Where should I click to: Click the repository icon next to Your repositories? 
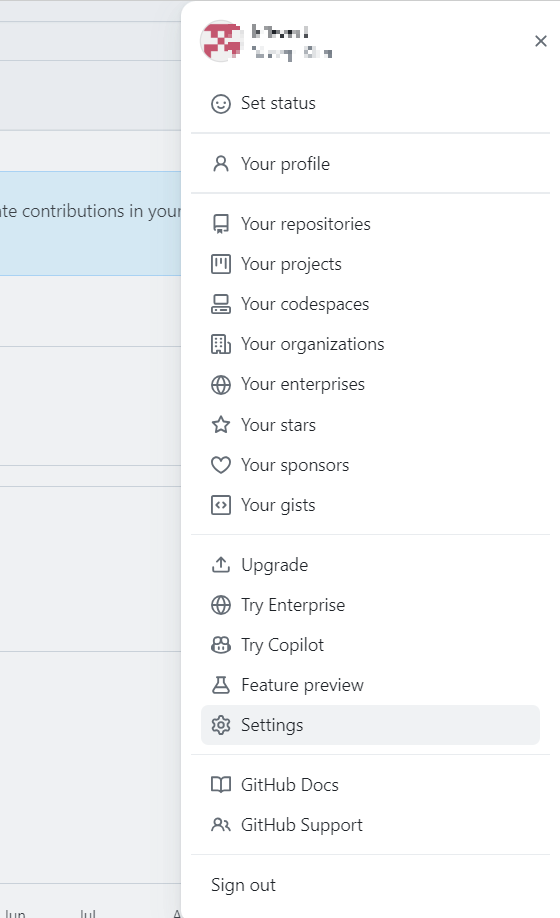221,224
